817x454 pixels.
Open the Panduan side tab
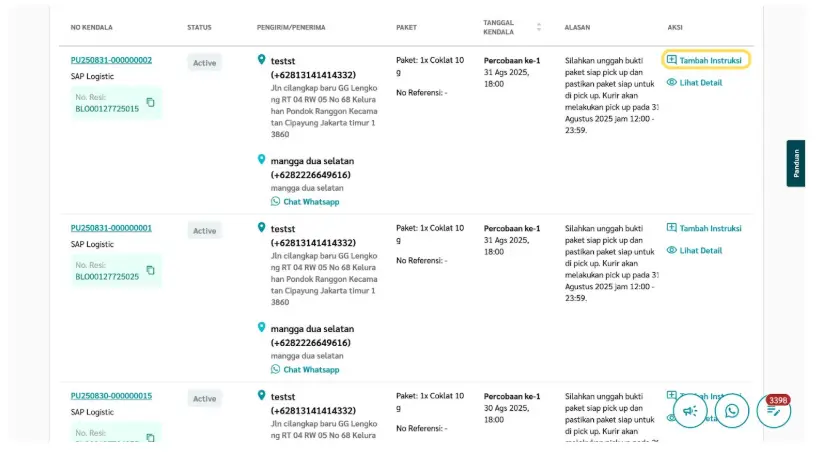(796, 163)
